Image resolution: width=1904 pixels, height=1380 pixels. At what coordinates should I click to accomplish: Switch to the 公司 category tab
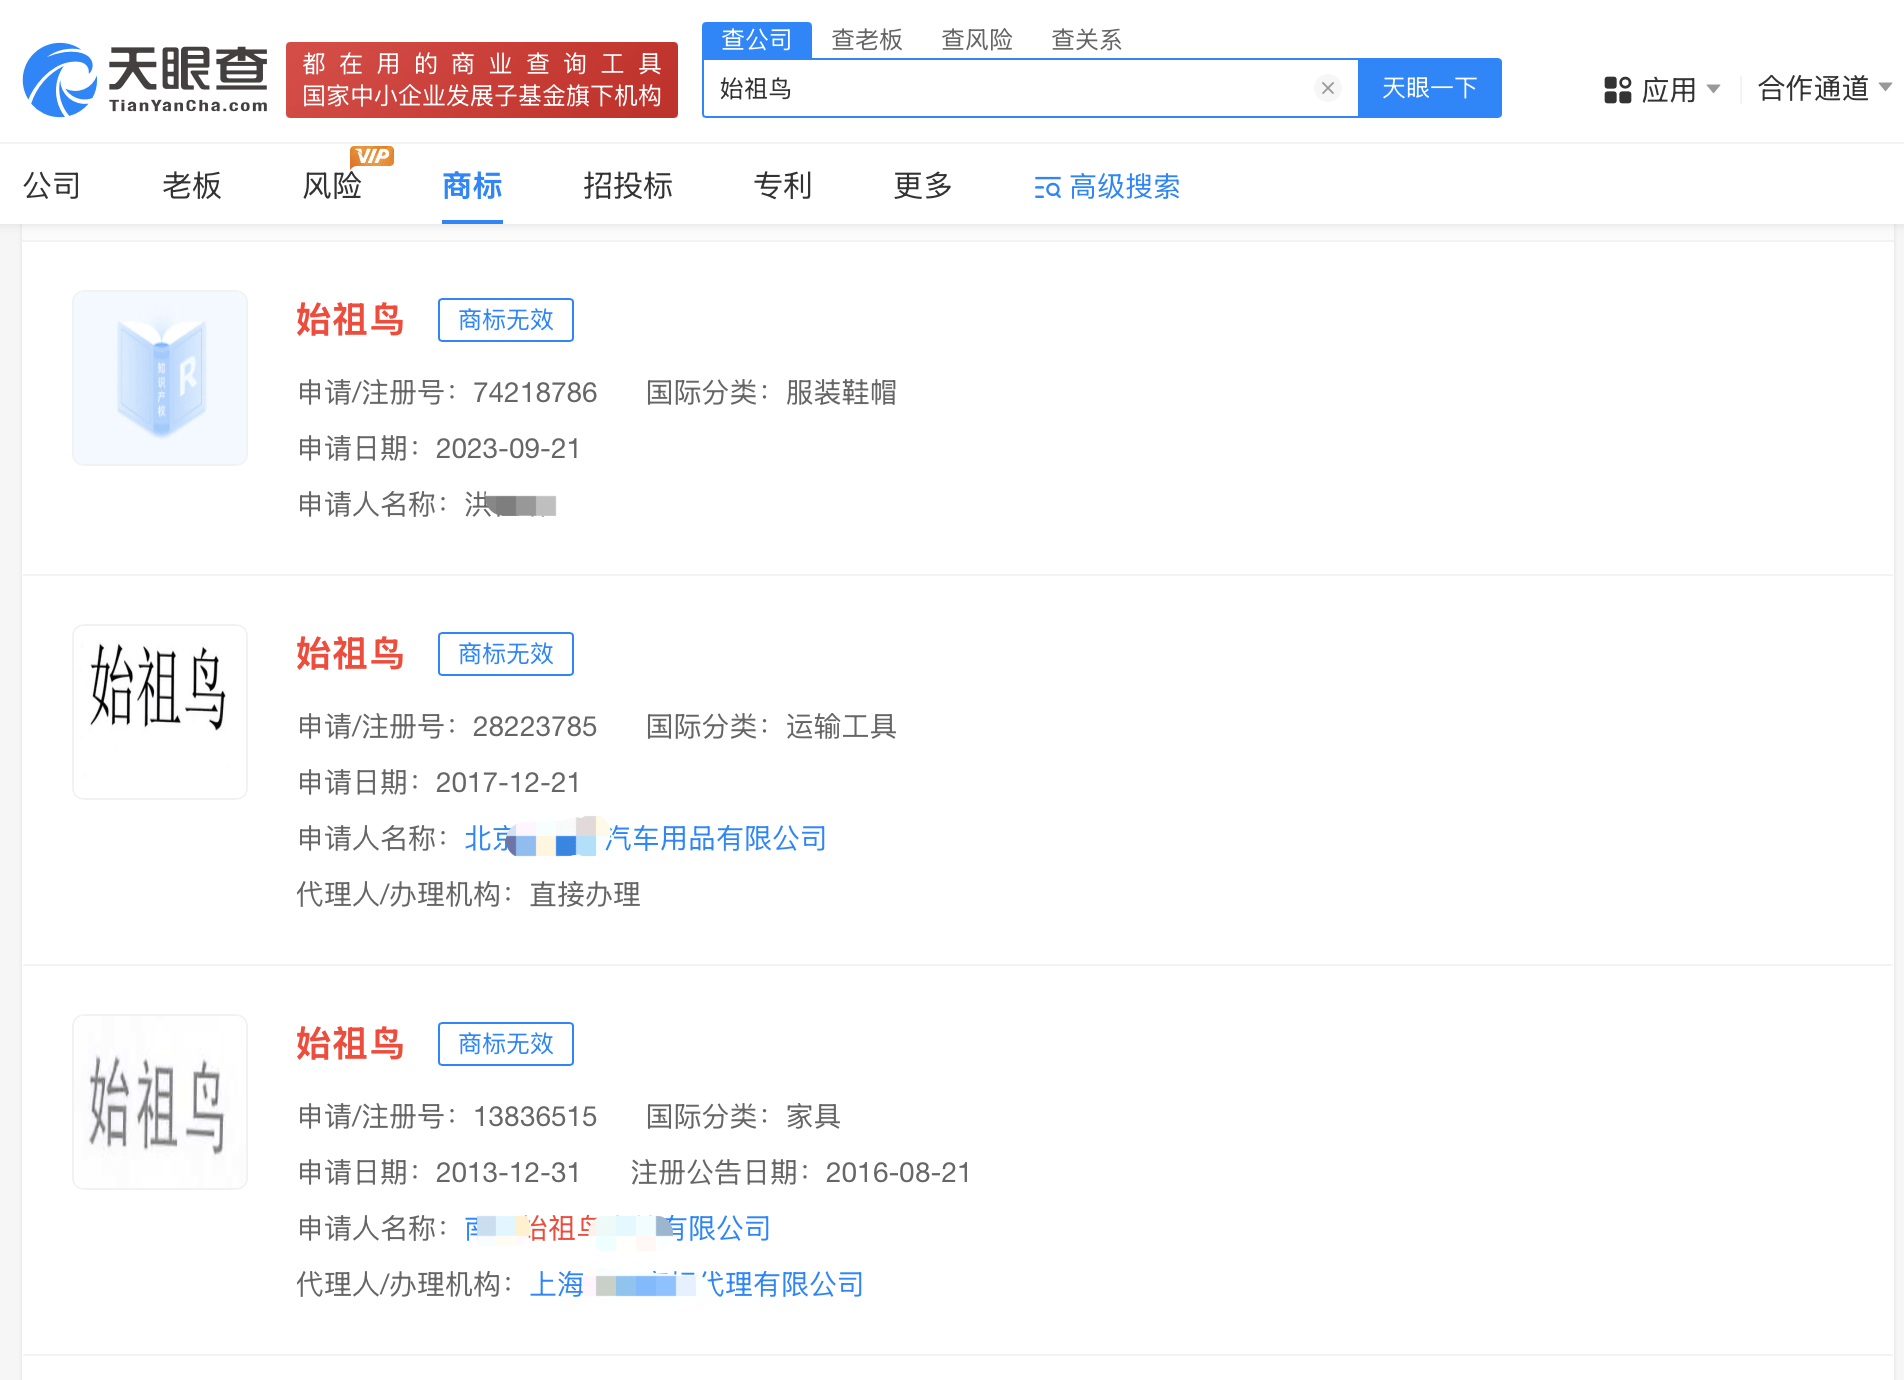point(52,185)
